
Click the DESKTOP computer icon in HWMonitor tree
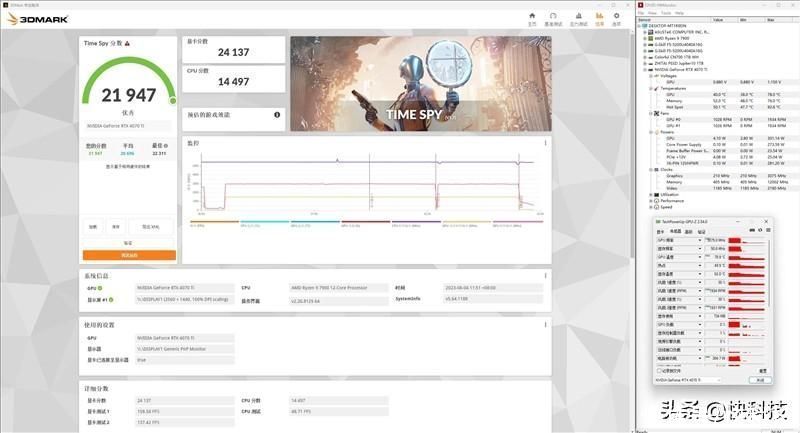pyautogui.click(x=645, y=26)
